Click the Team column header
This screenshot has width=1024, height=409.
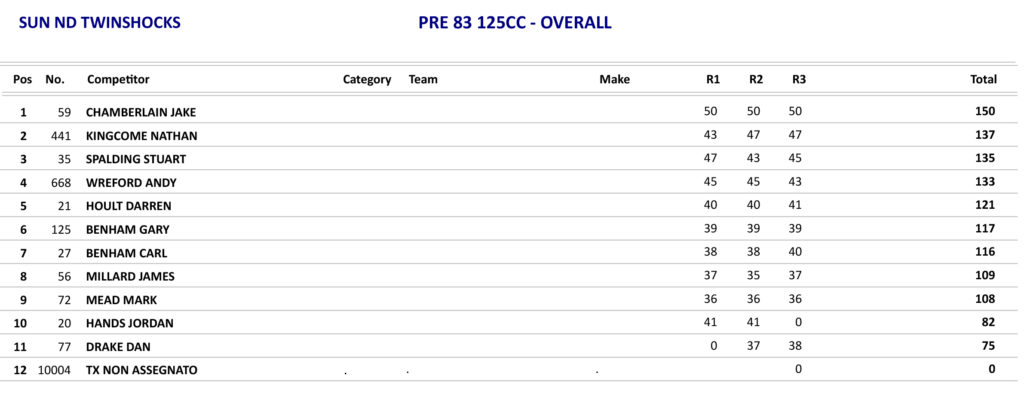coord(423,79)
